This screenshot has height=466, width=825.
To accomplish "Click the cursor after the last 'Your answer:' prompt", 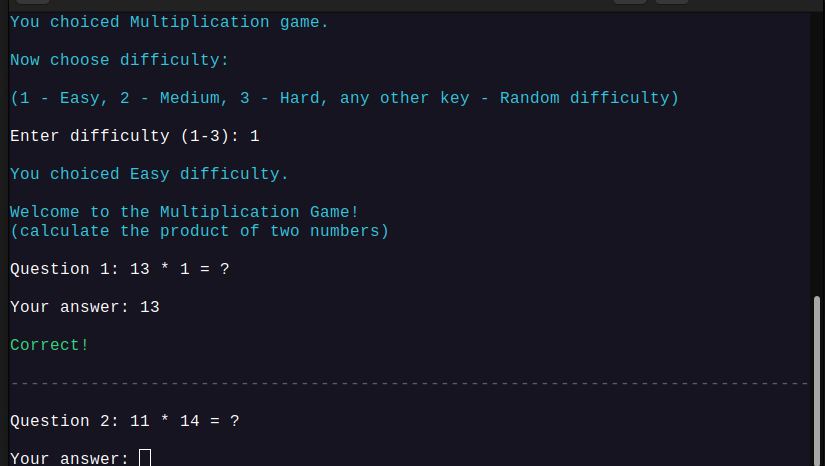I will (x=145, y=458).
